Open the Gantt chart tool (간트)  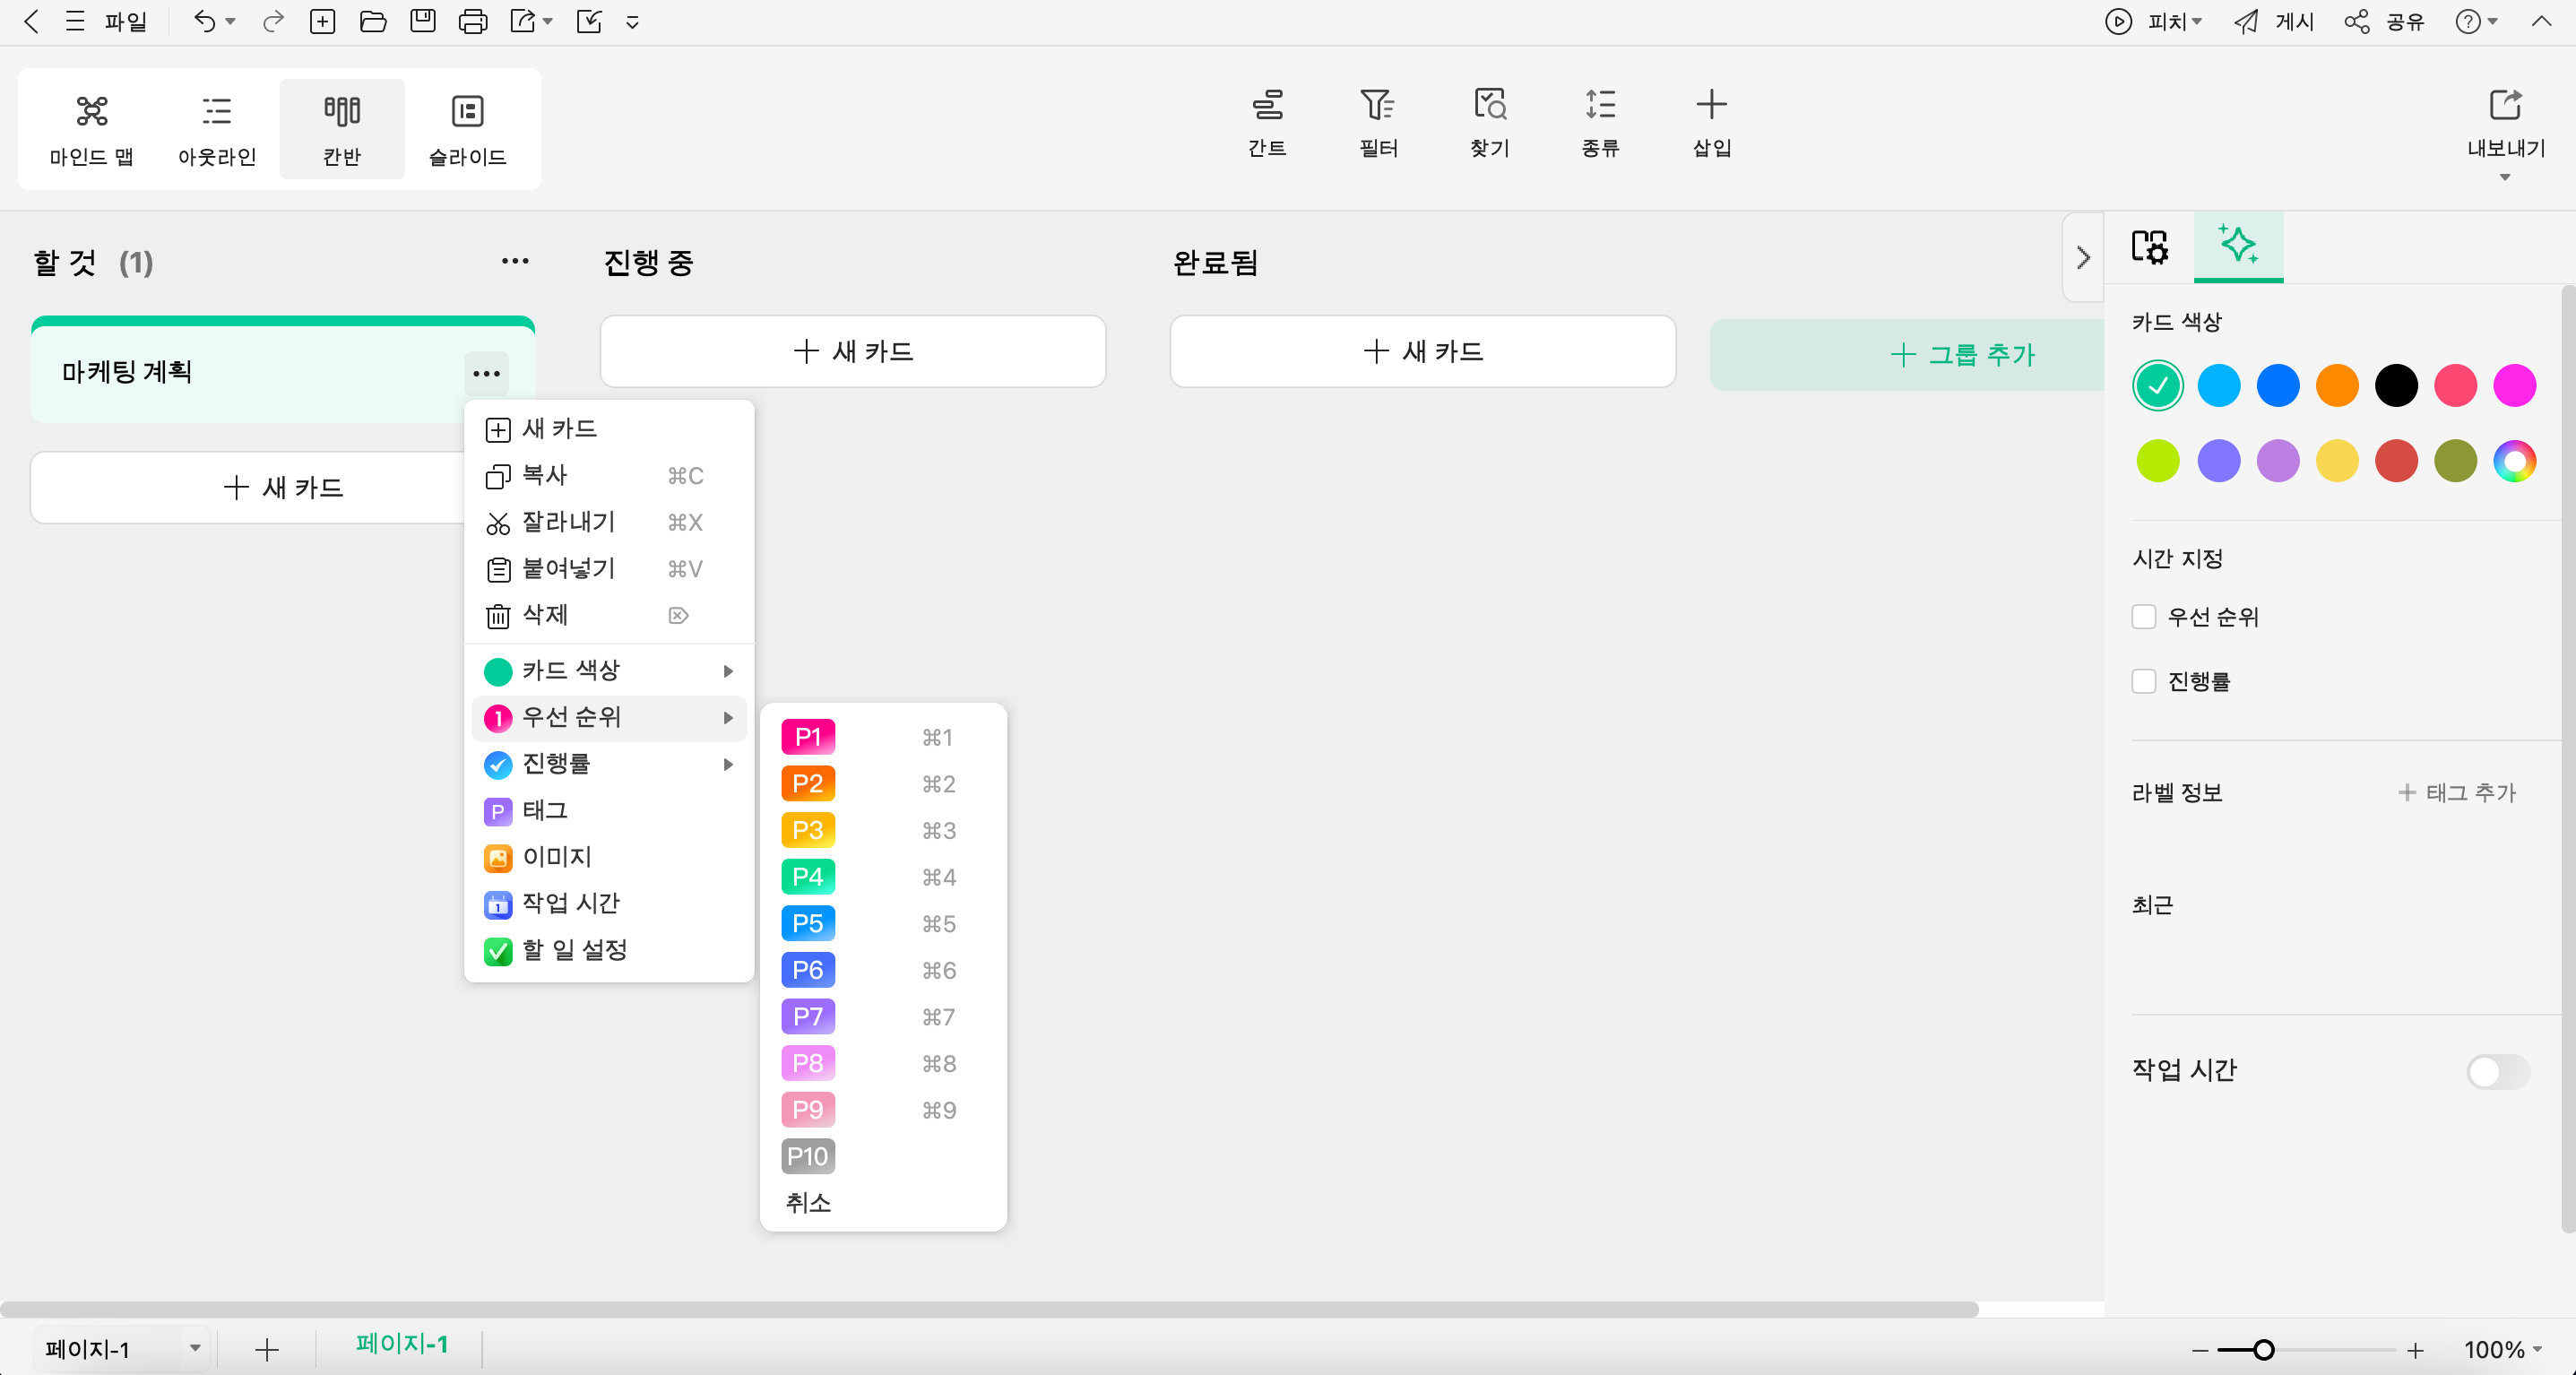[1267, 123]
